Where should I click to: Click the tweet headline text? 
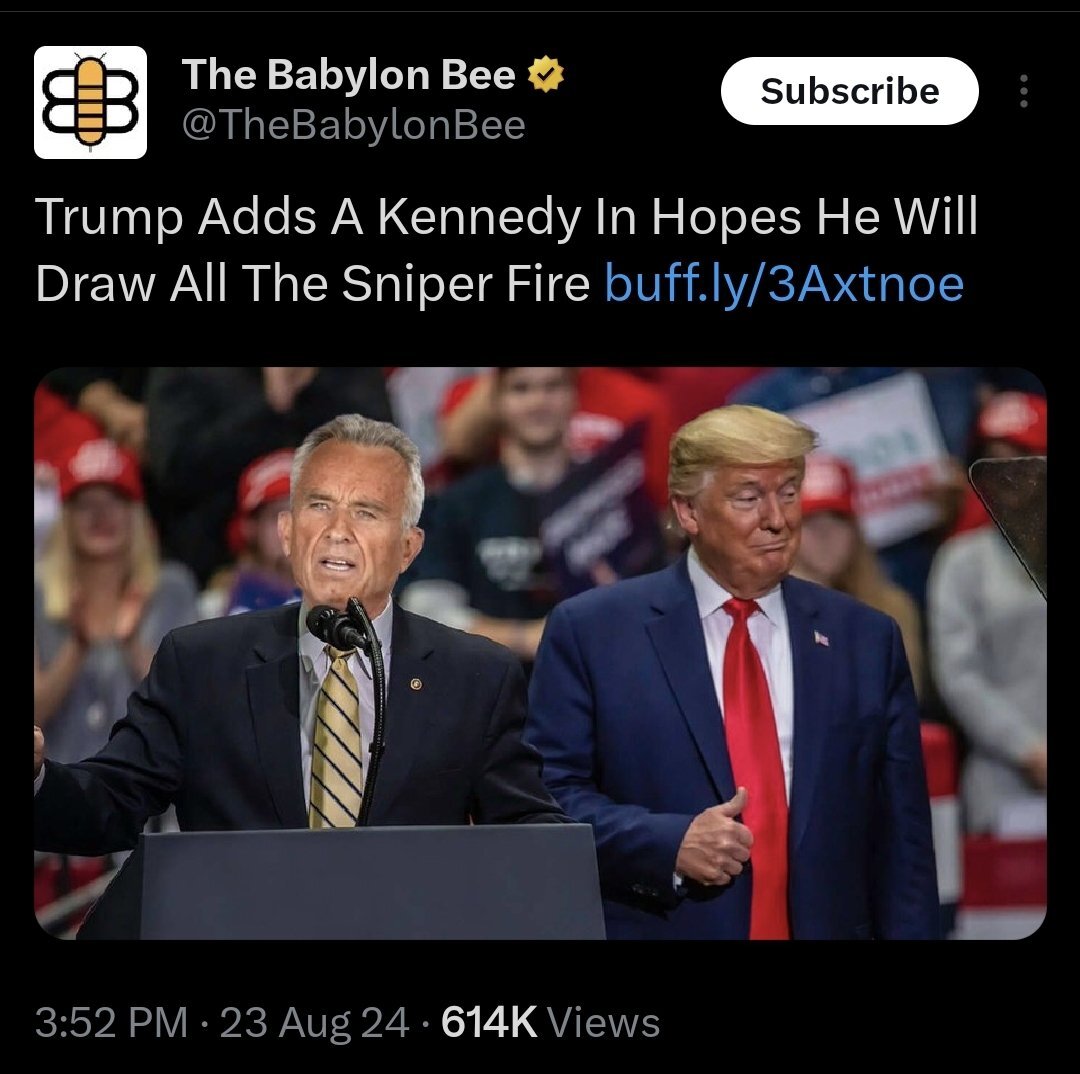click(x=506, y=250)
